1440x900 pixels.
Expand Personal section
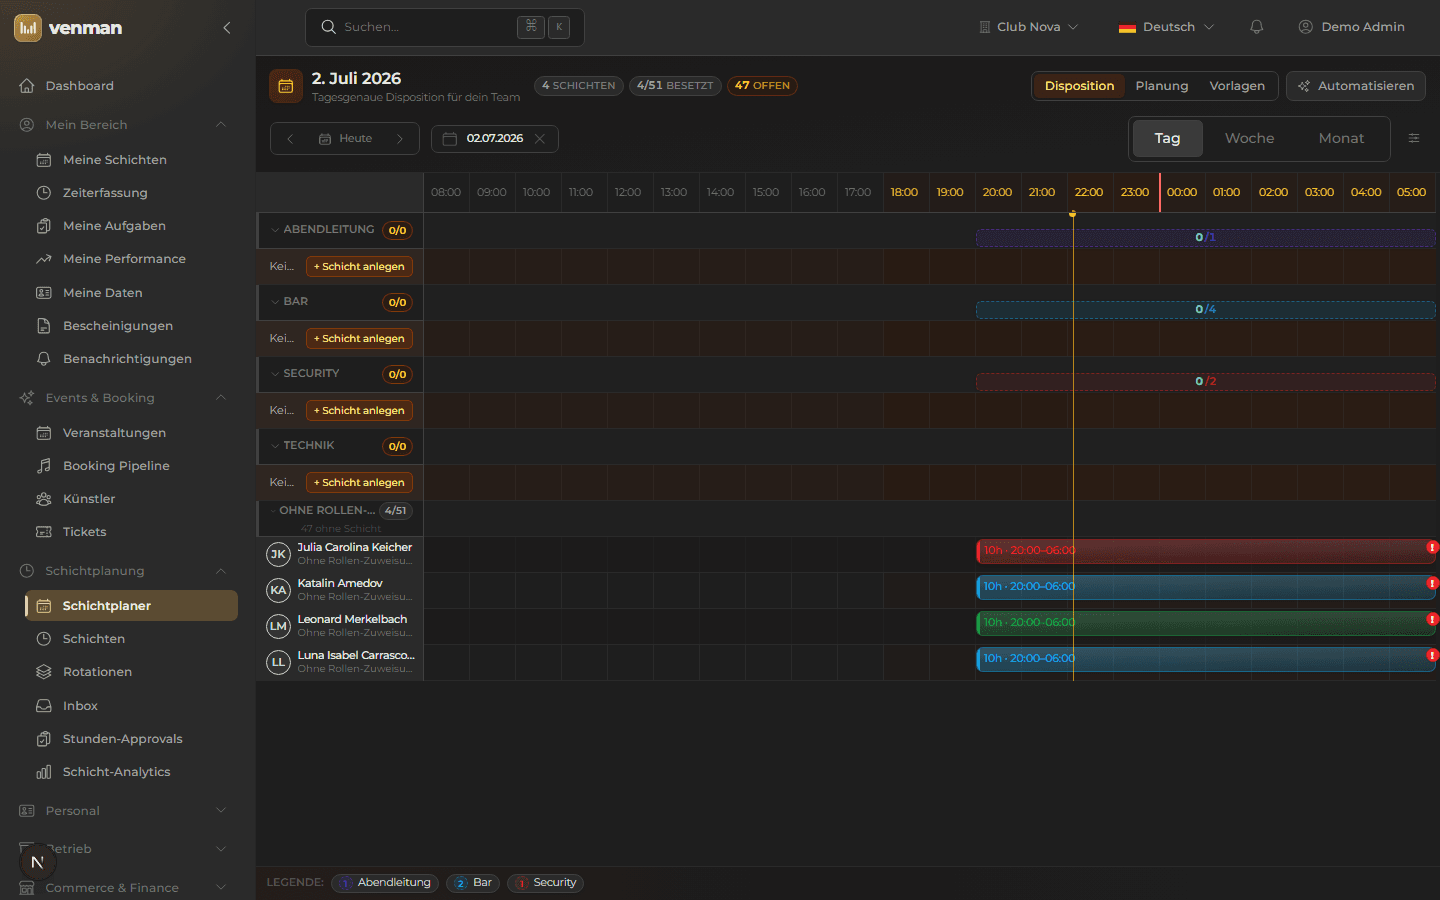[221, 811]
